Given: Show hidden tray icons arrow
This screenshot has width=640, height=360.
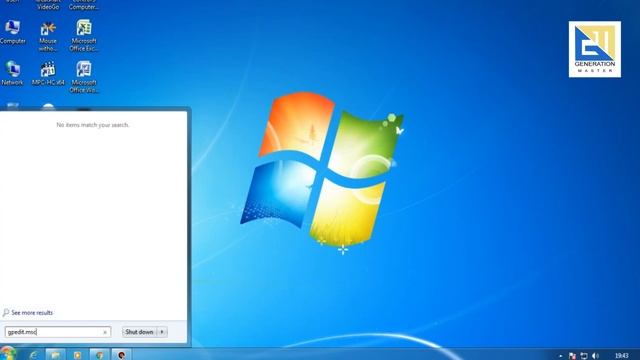Looking at the screenshot, I should click(x=560, y=356).
